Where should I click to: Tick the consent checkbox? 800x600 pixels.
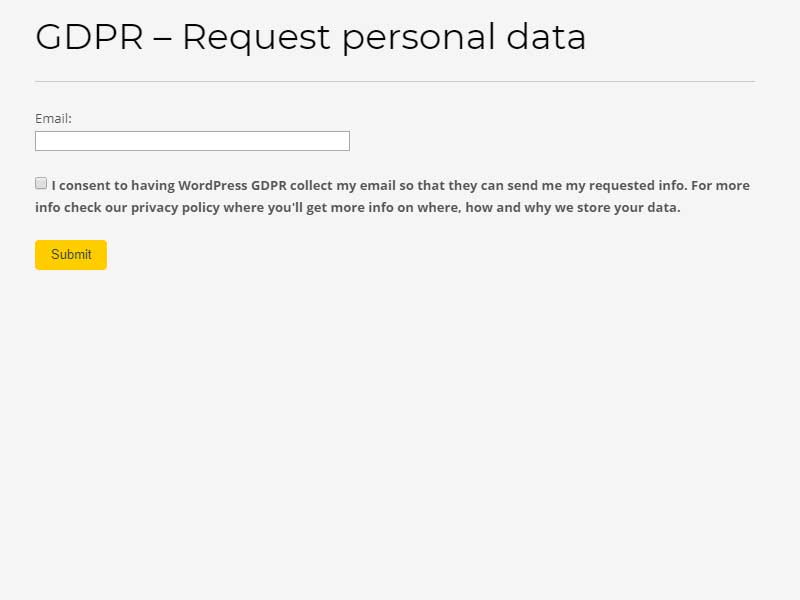[41, 183]
